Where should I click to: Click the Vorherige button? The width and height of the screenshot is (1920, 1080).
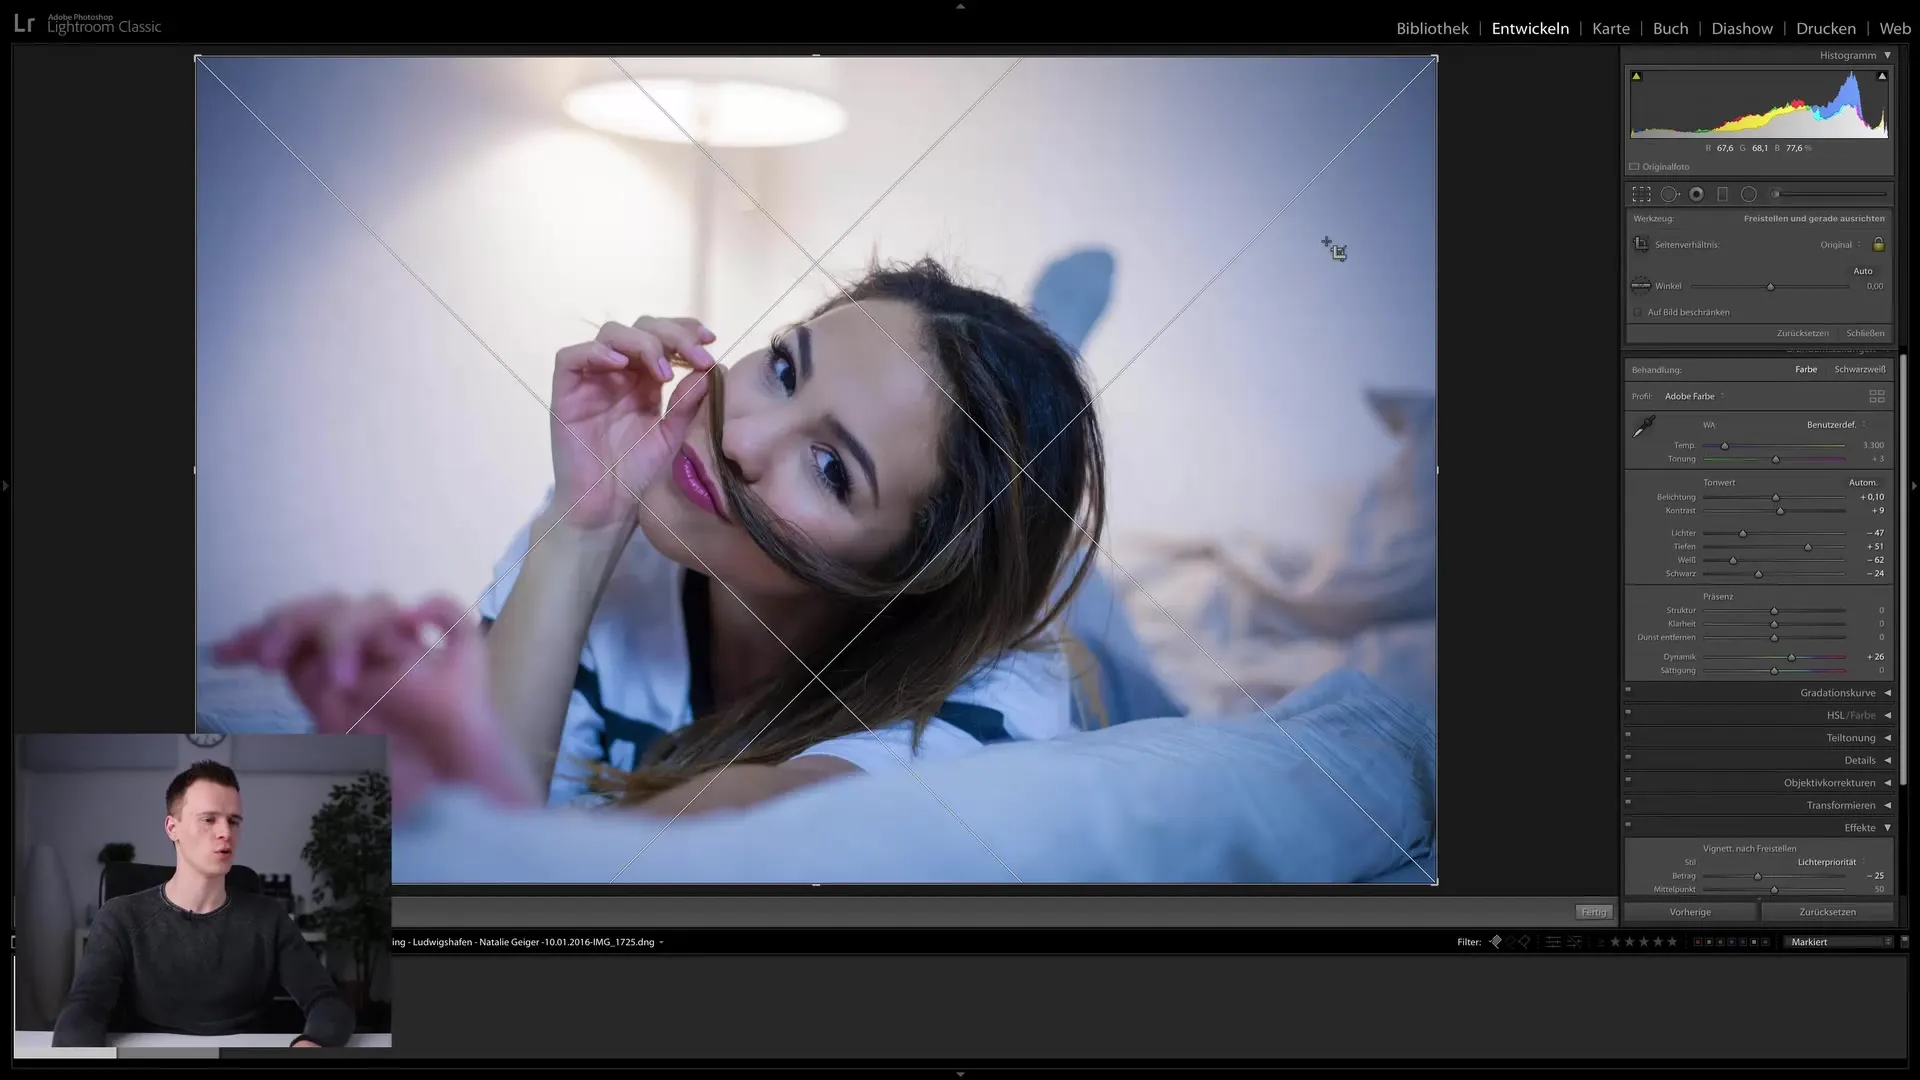[1690, 912]
